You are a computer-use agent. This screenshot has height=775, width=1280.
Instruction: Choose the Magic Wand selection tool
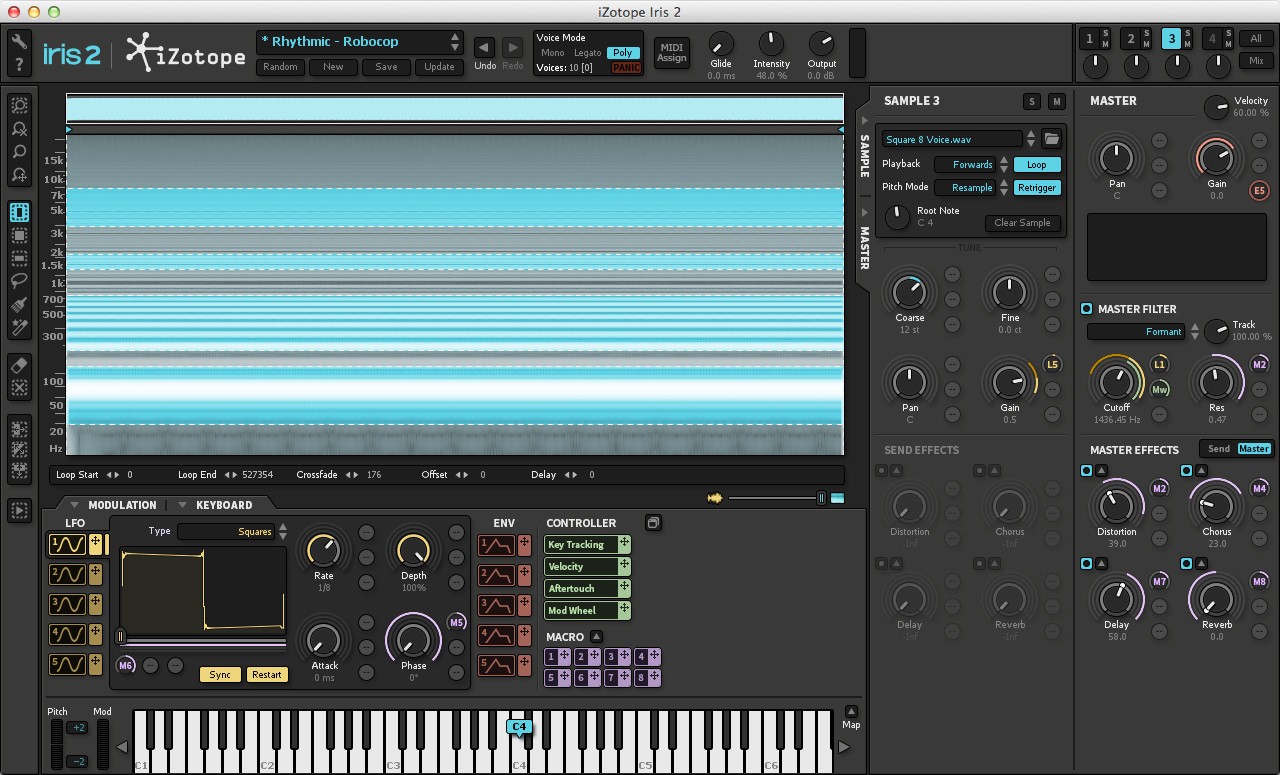[x=19, y=327]
